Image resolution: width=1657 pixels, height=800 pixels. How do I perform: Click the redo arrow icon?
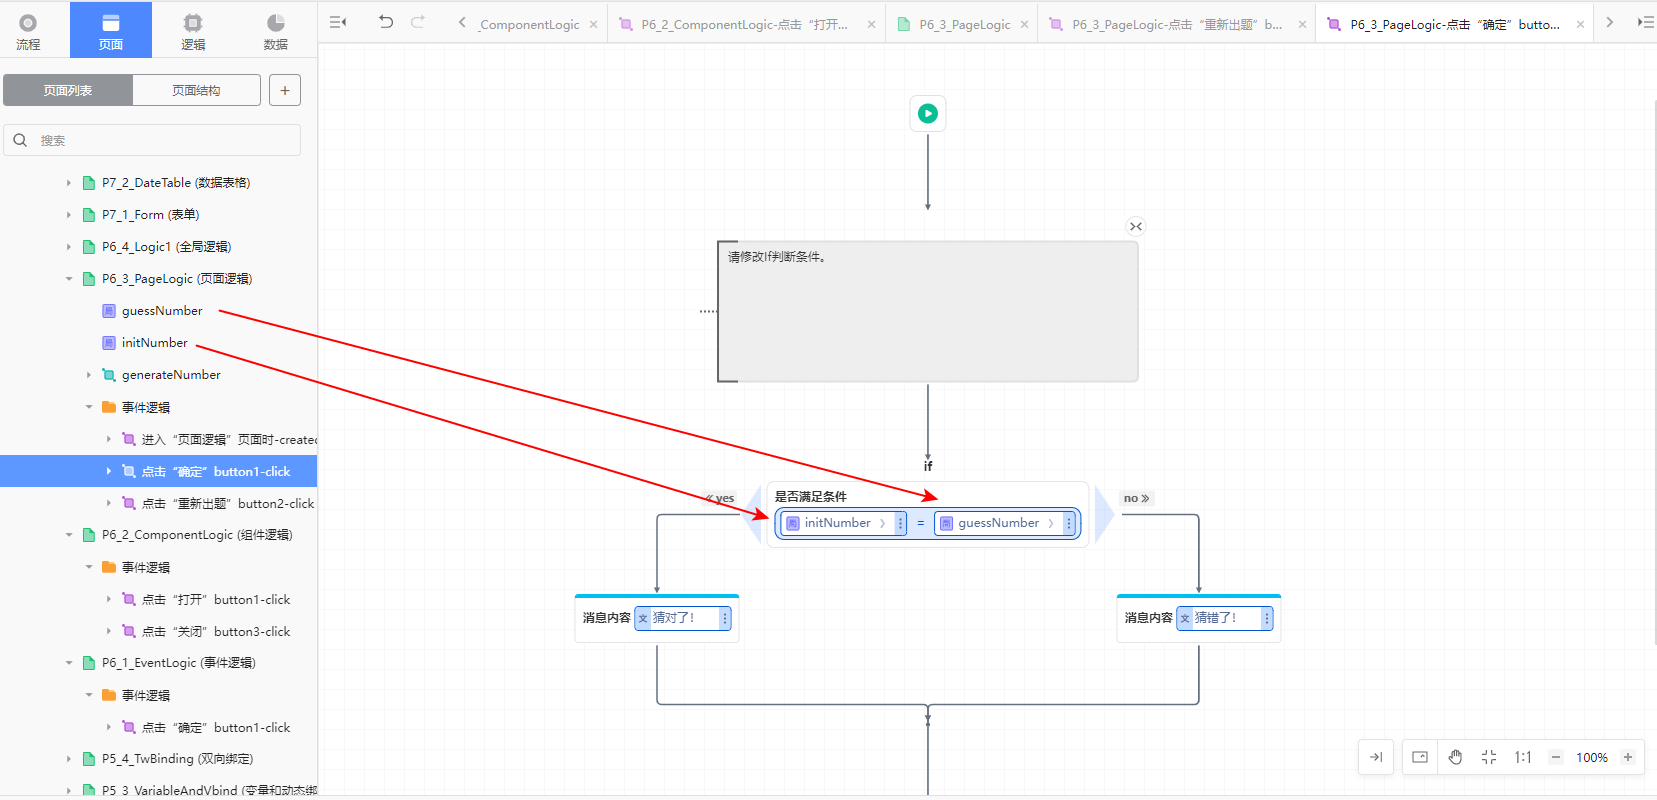[x=418, y=21]
